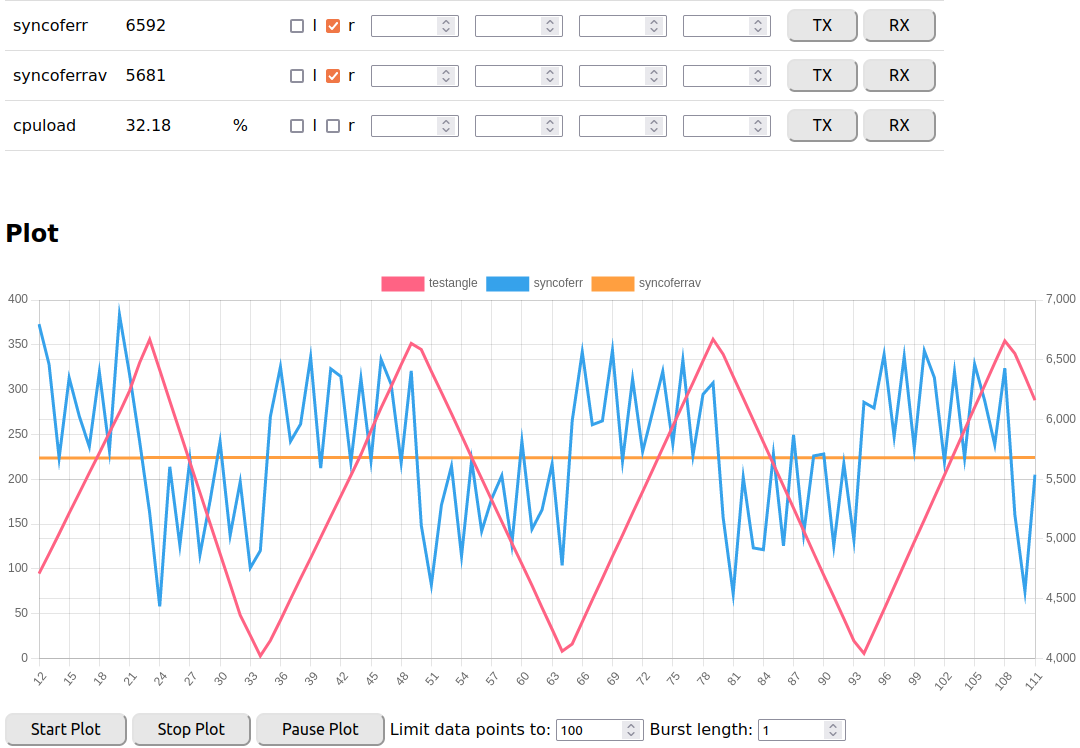Uncheck the syncoferrav 'r' checkbox

point(333,76)
